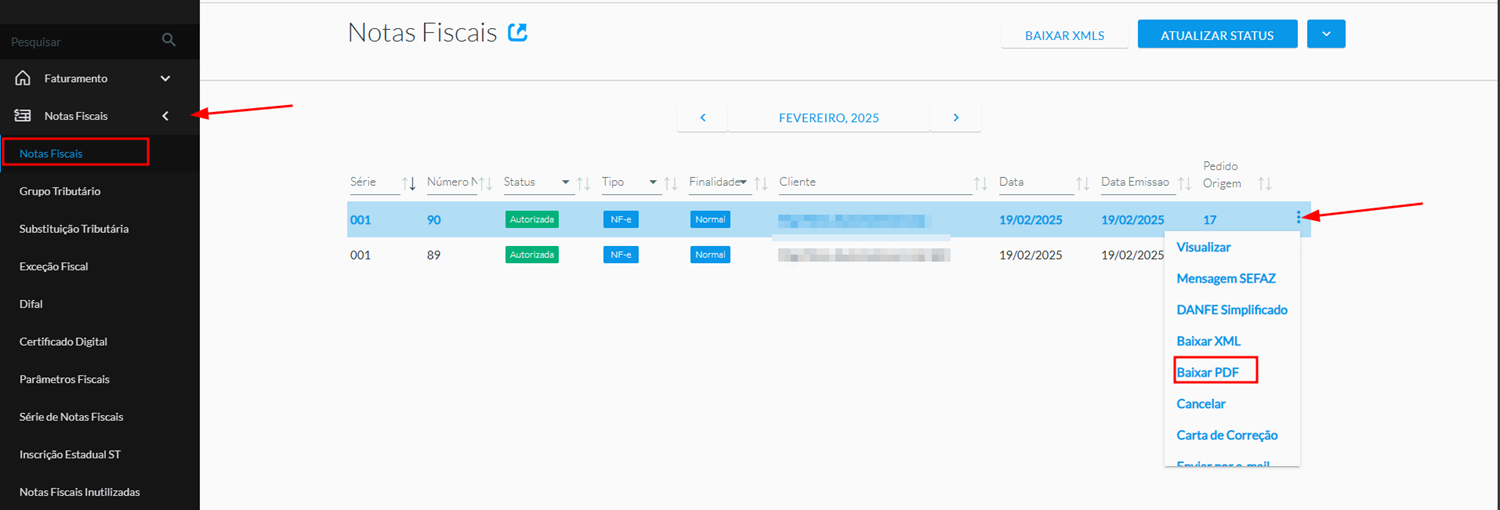Open Série de Notas Fiscais in sidebar
The height and width of the screenshot is (510, 1500).
click(x=71, y=417)
